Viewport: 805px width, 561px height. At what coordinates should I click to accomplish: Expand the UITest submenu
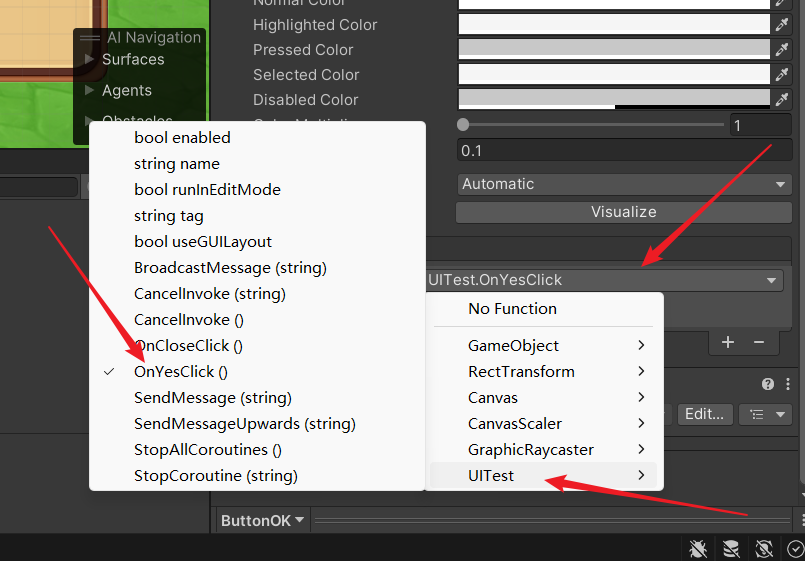pos(543,476)
